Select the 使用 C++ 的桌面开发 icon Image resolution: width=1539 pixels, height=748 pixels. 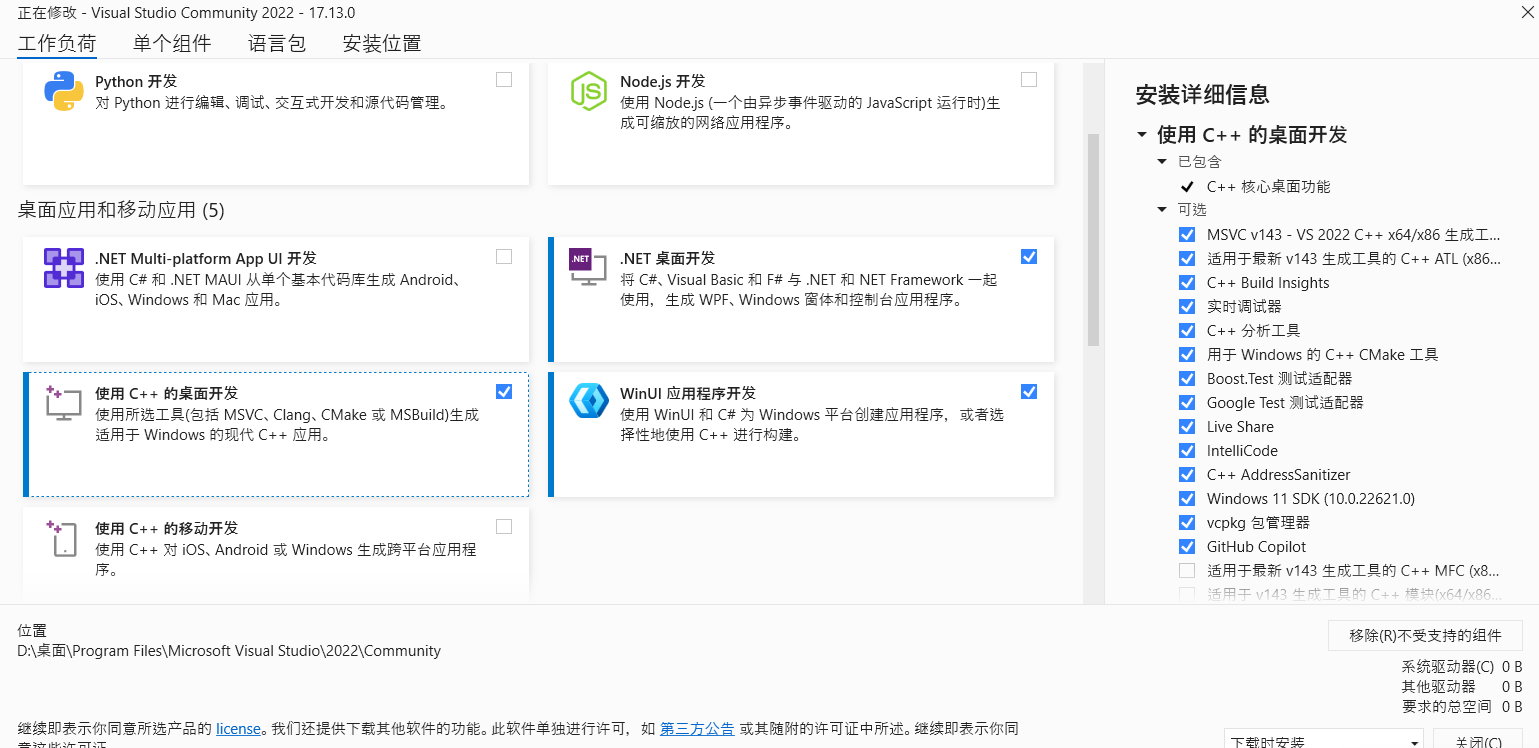pos(62,402)
